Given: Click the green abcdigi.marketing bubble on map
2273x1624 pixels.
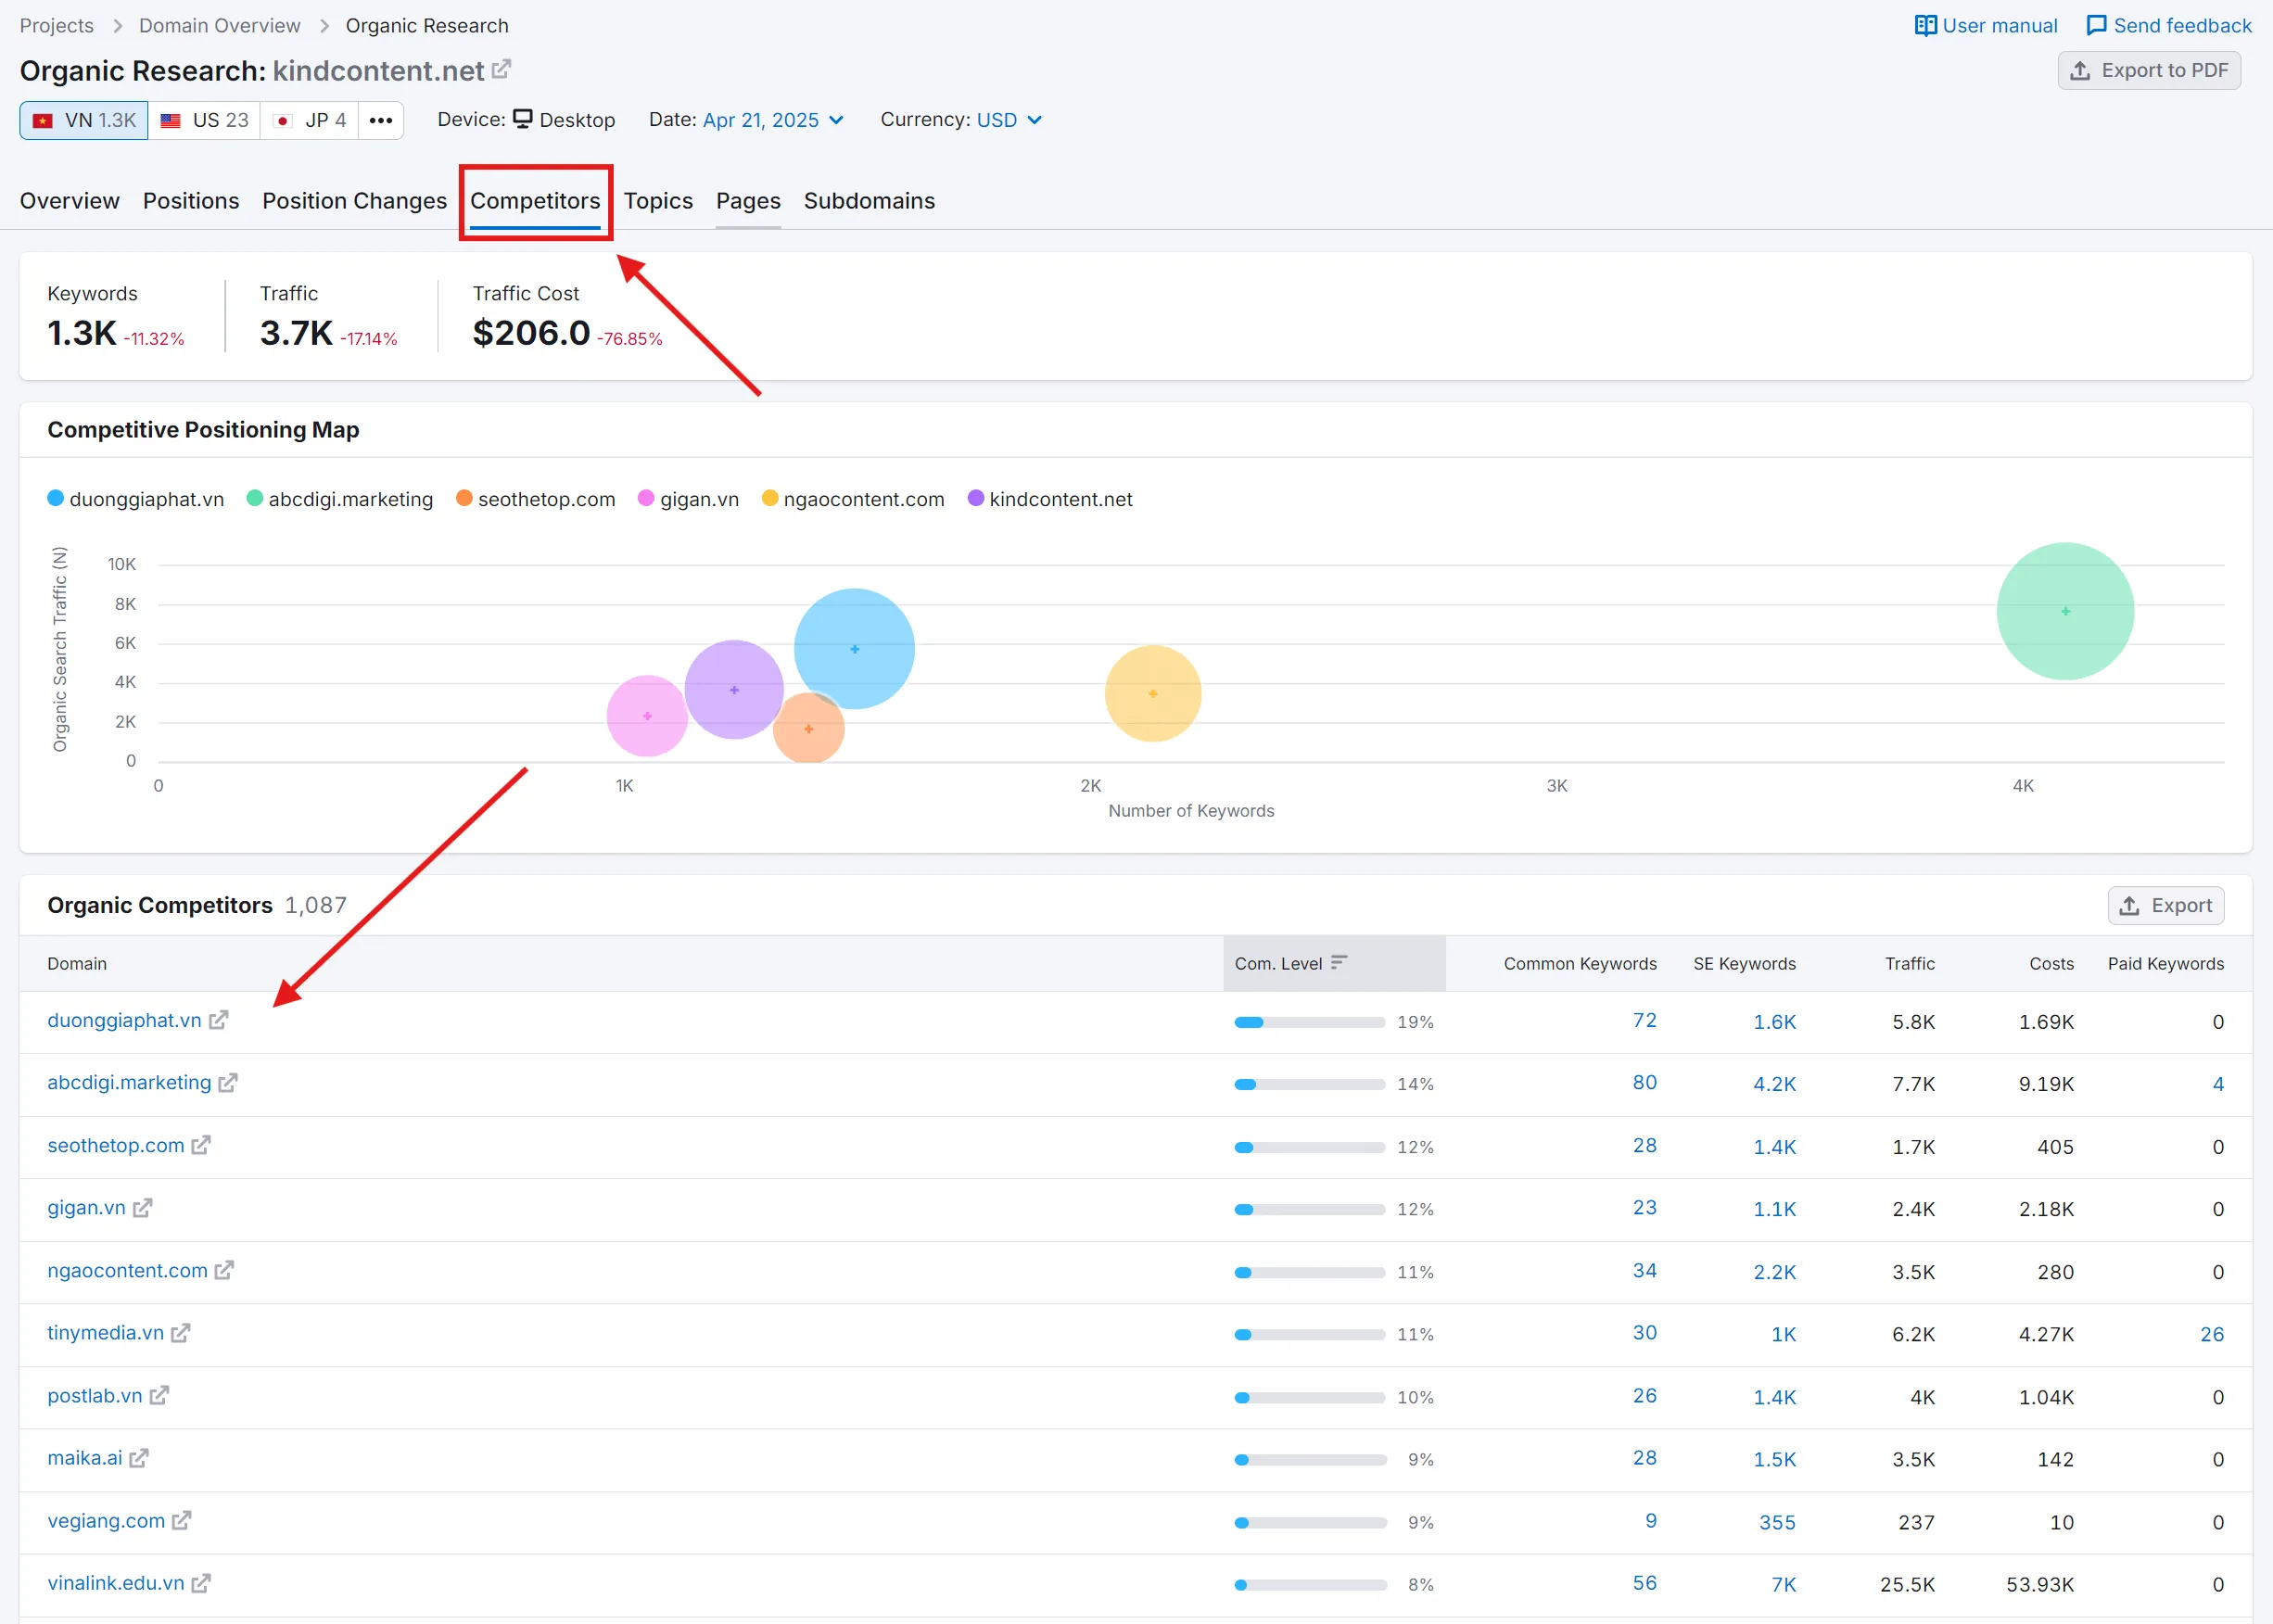Looking at the screenshot, I should (x=2066, y=611).
